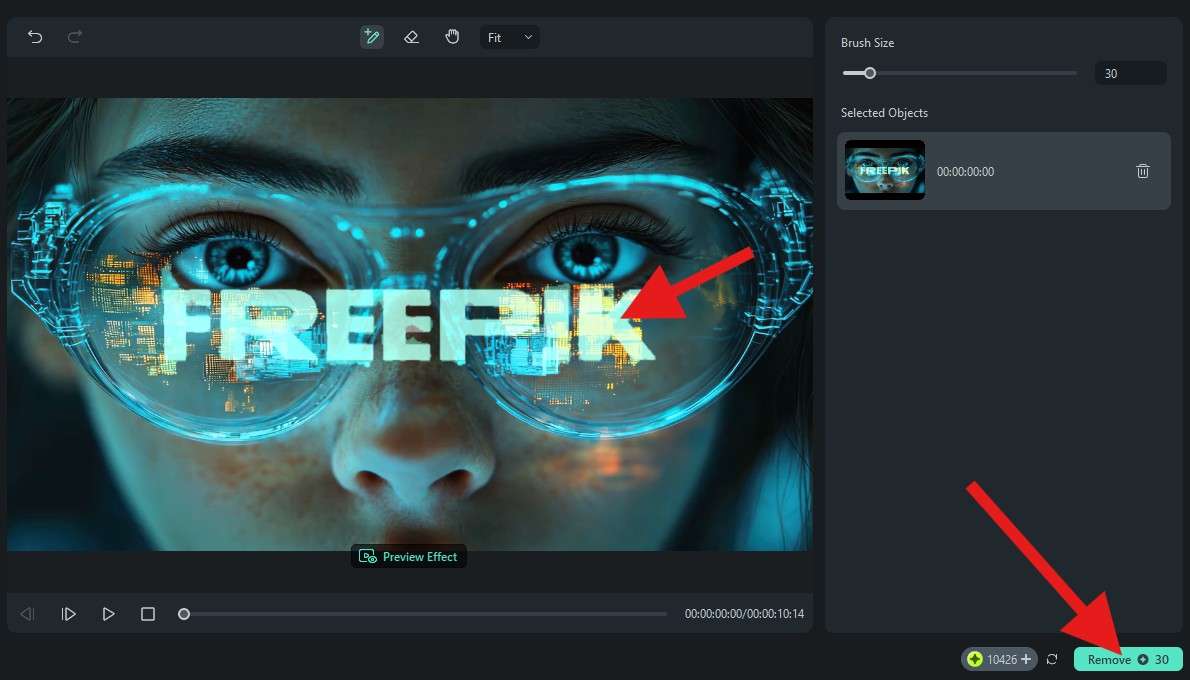
Task: Click the Selected Objects heading
Action: [884, 112]
